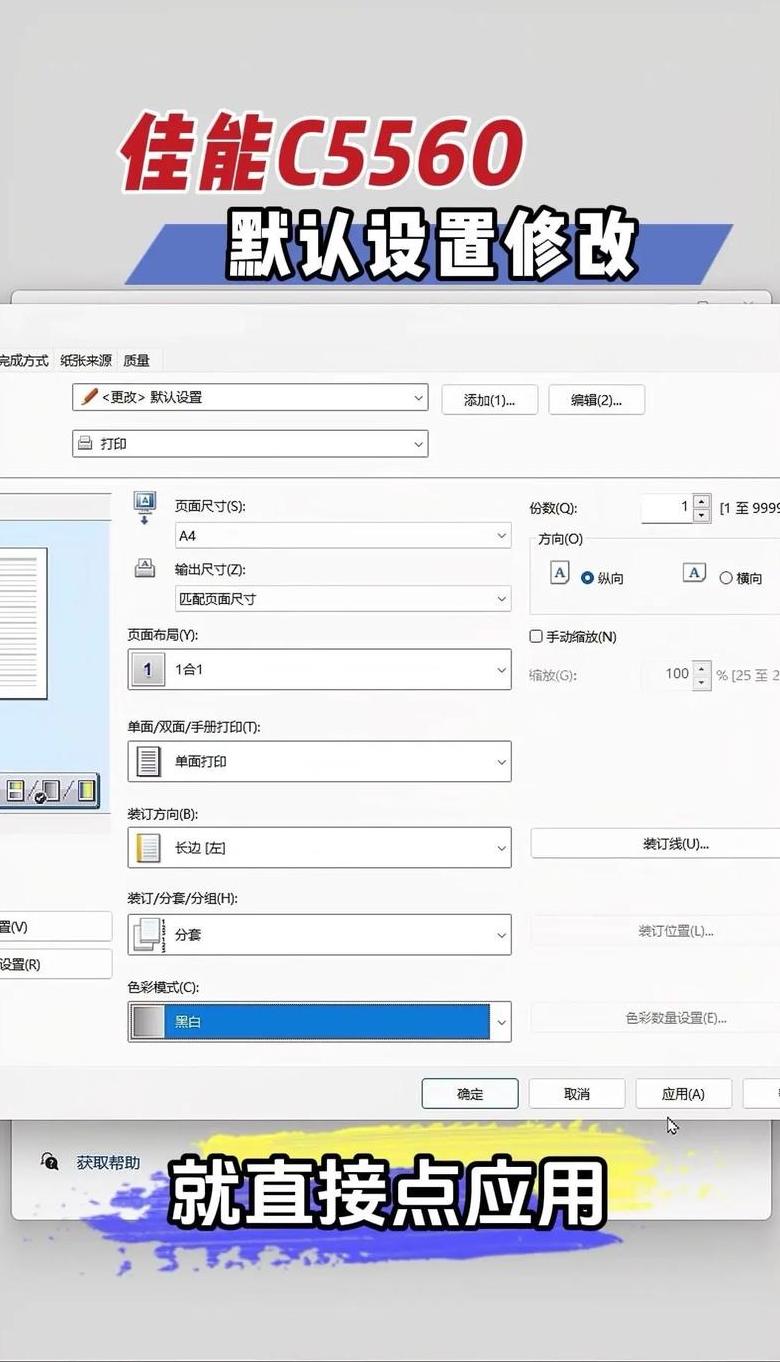Click the middle checkmark icon in preview toolbar
This screenshot has width=780, height=1362.
(x=48, y=792)
